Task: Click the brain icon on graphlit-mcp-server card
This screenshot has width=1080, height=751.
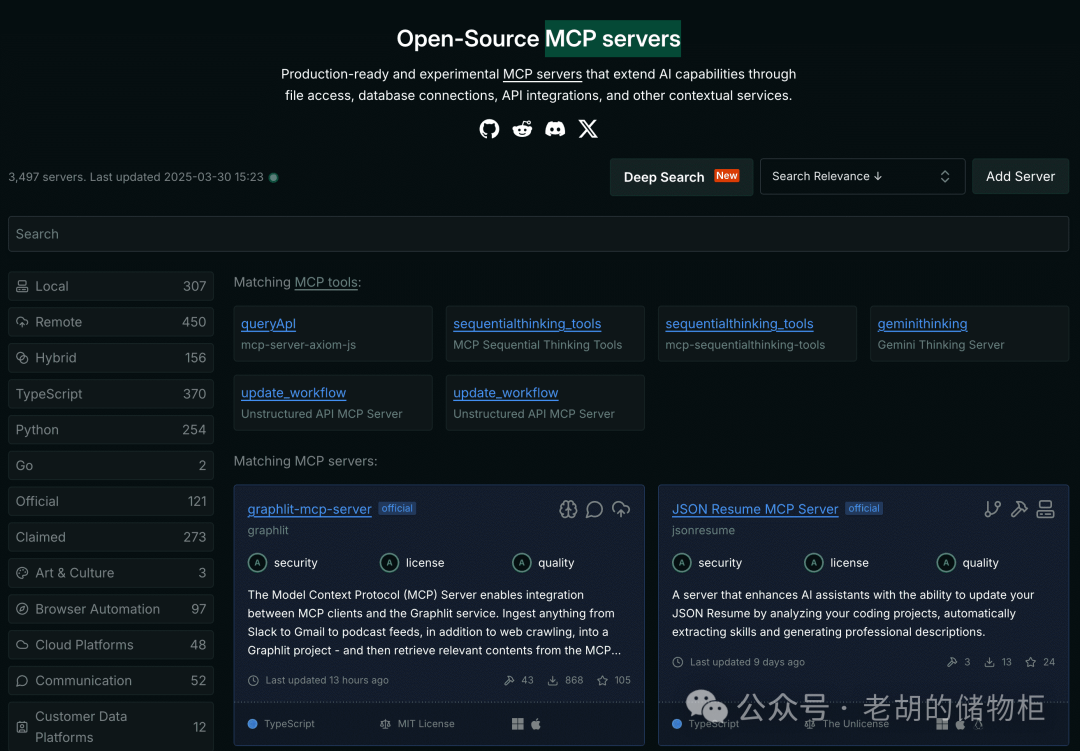Action: (x=568, y=509)
